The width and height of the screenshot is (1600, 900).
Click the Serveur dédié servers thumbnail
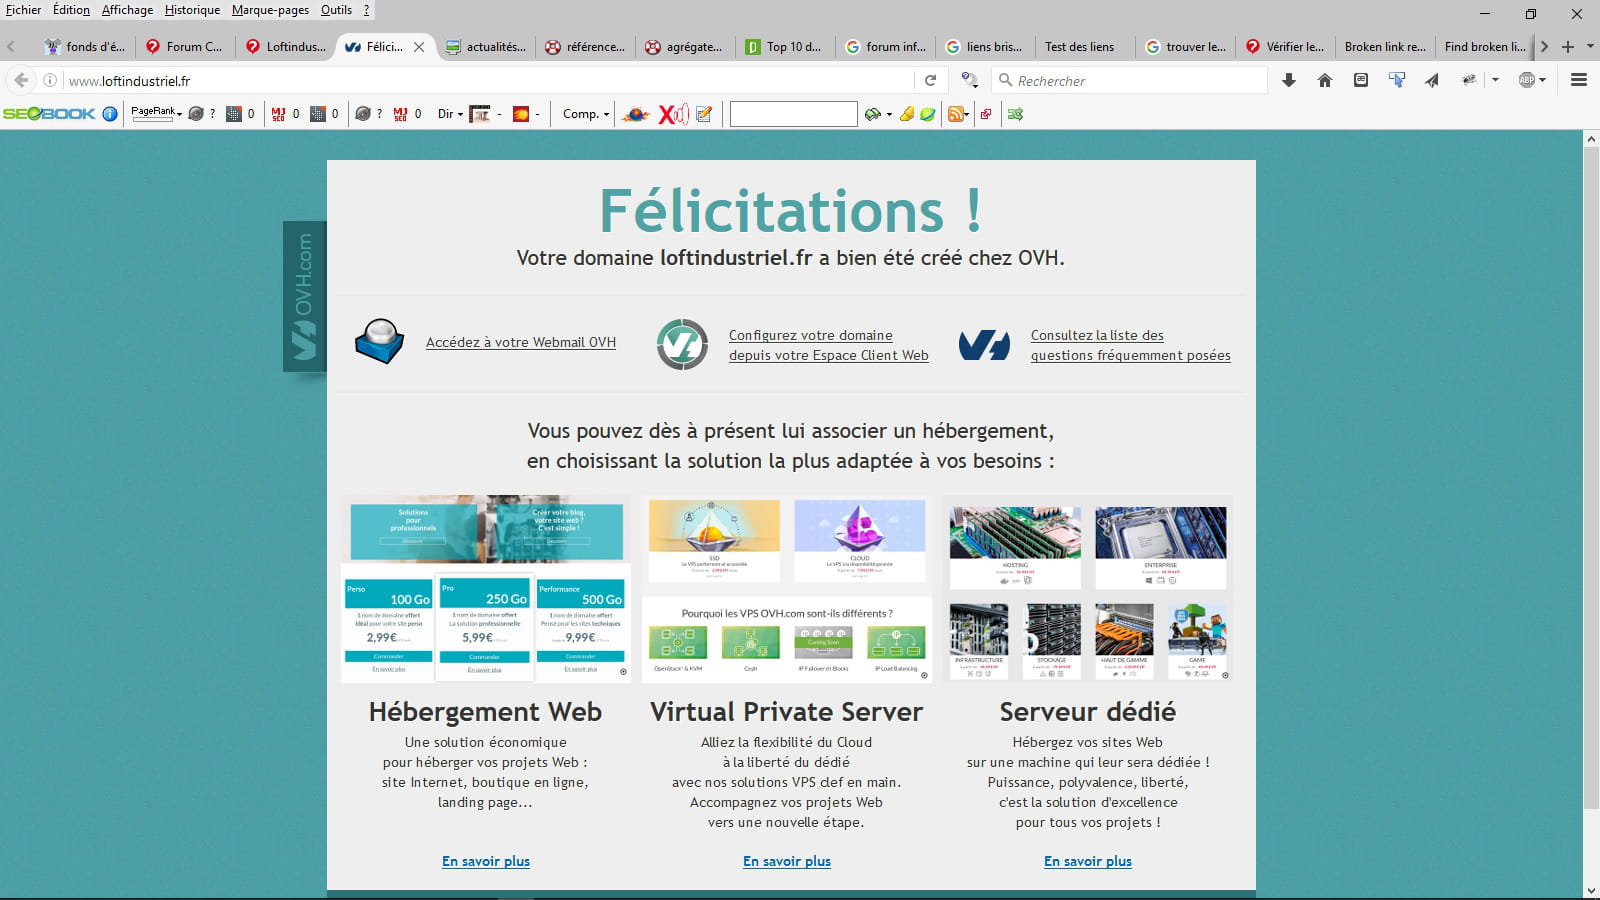click(x=1088, y=589)
